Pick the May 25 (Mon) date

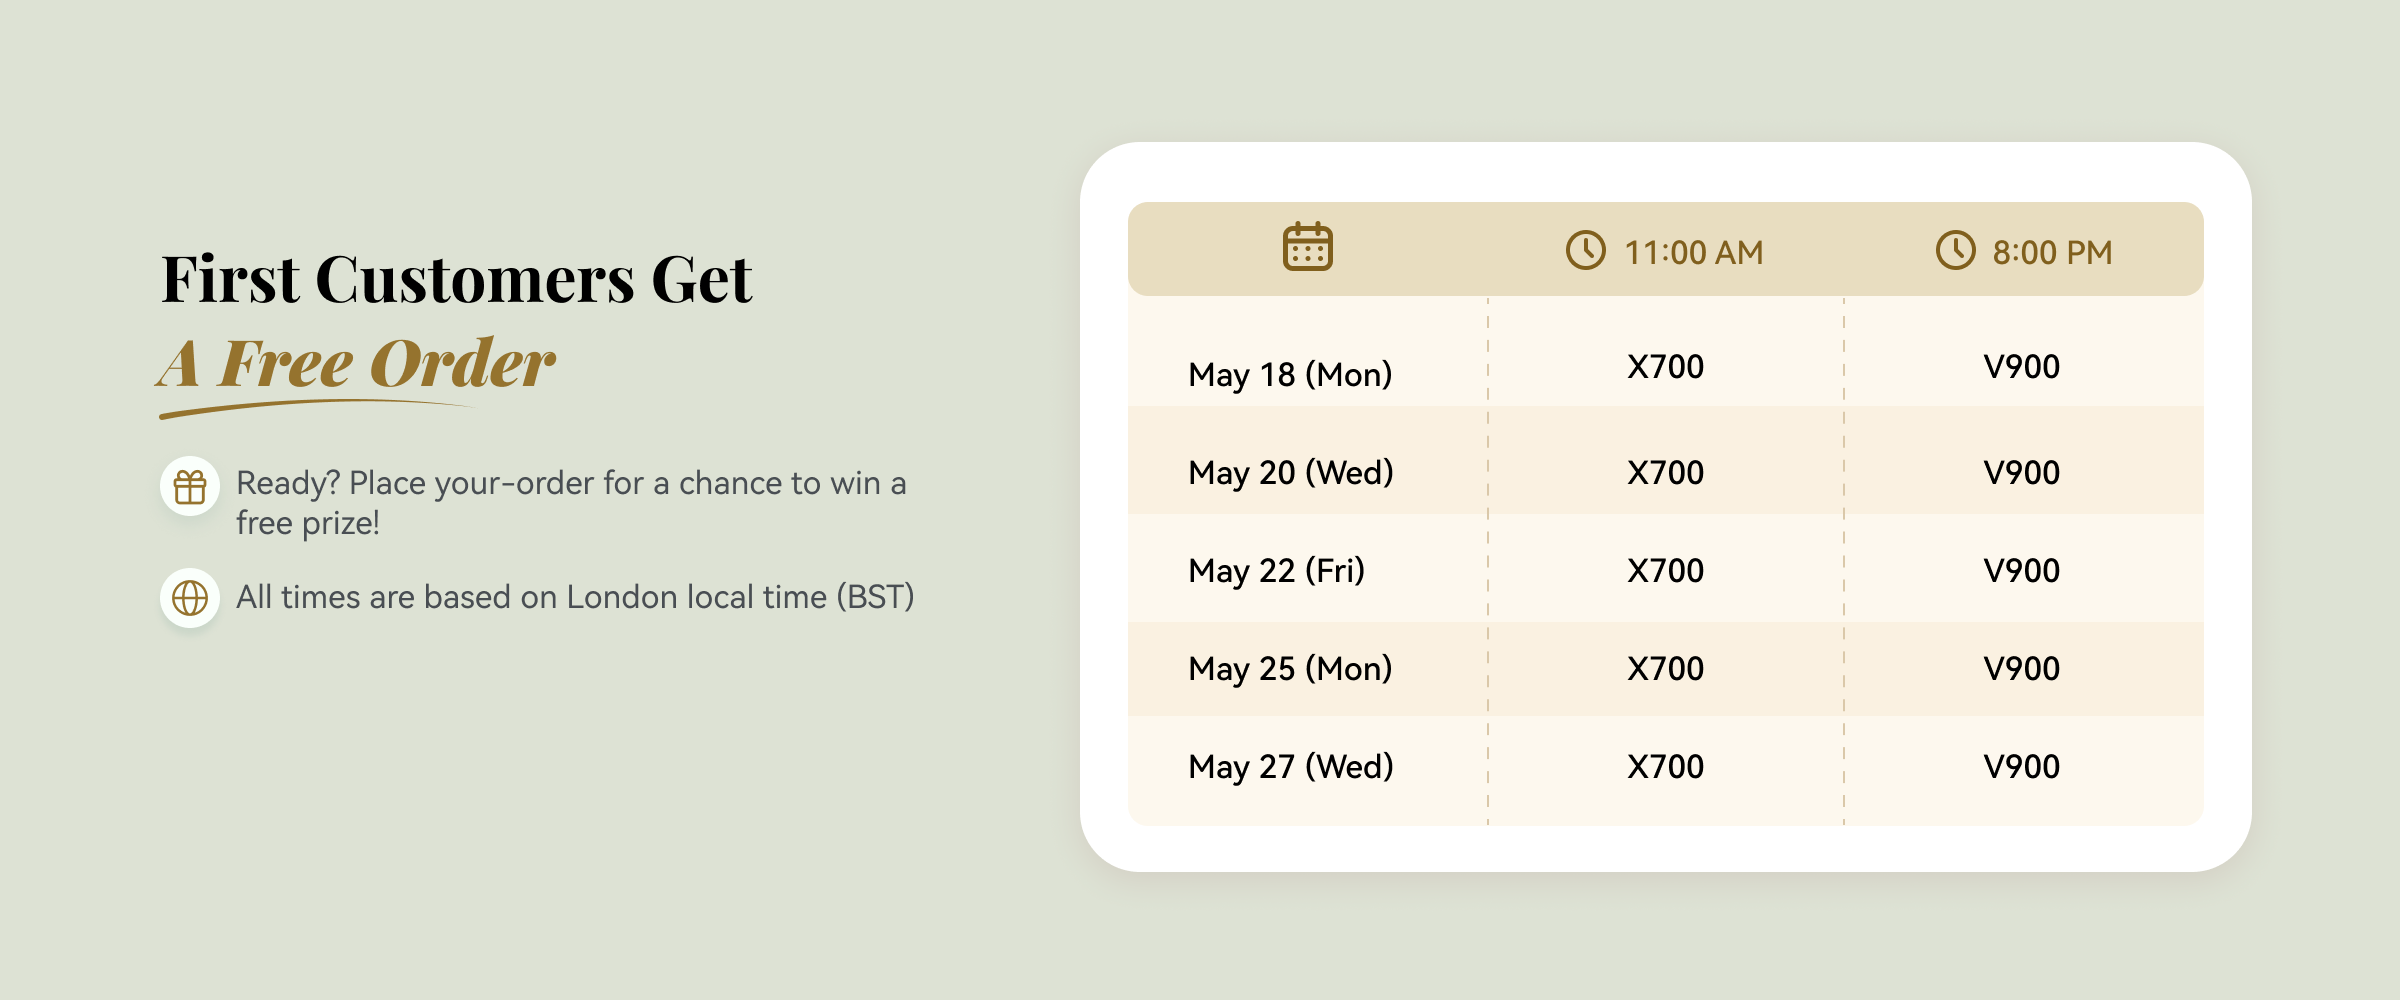tap(1290, 669)
